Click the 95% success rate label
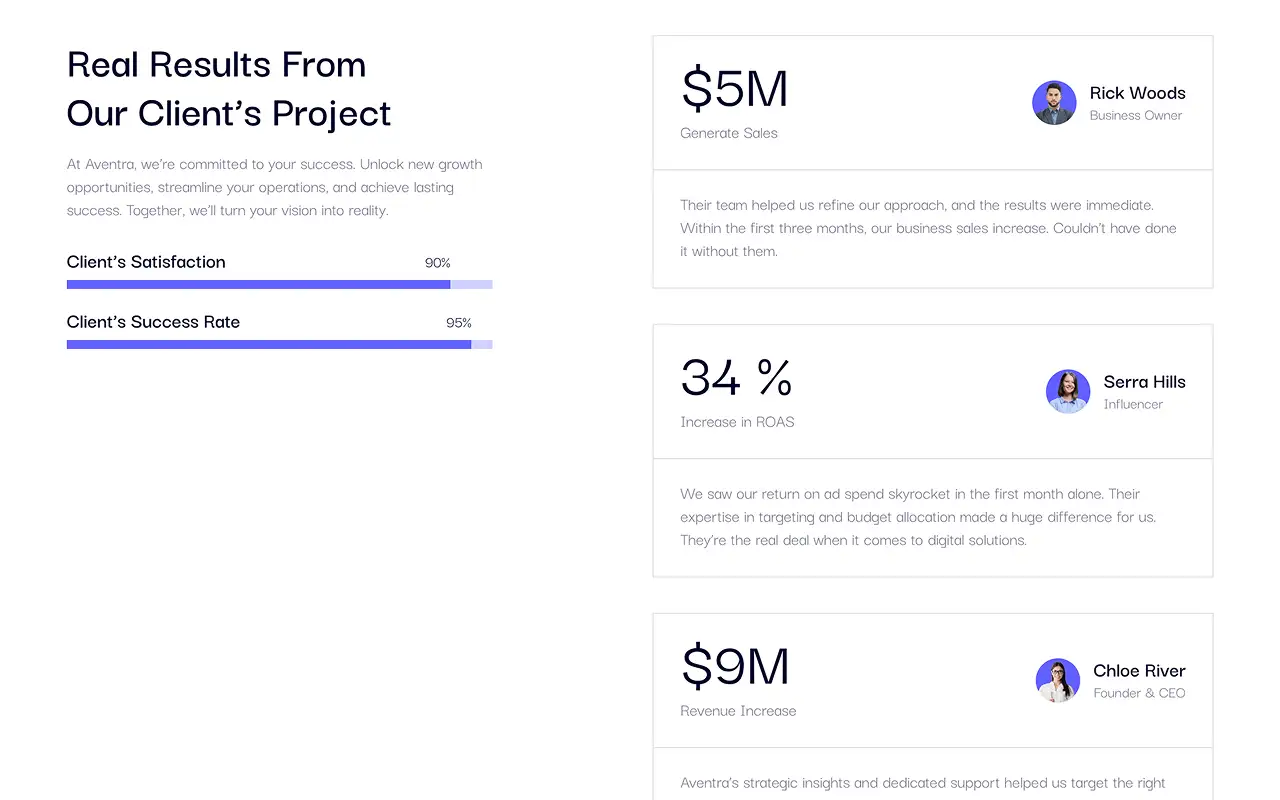This screenshot has height=800, width=1280. [x=458, y=323]
